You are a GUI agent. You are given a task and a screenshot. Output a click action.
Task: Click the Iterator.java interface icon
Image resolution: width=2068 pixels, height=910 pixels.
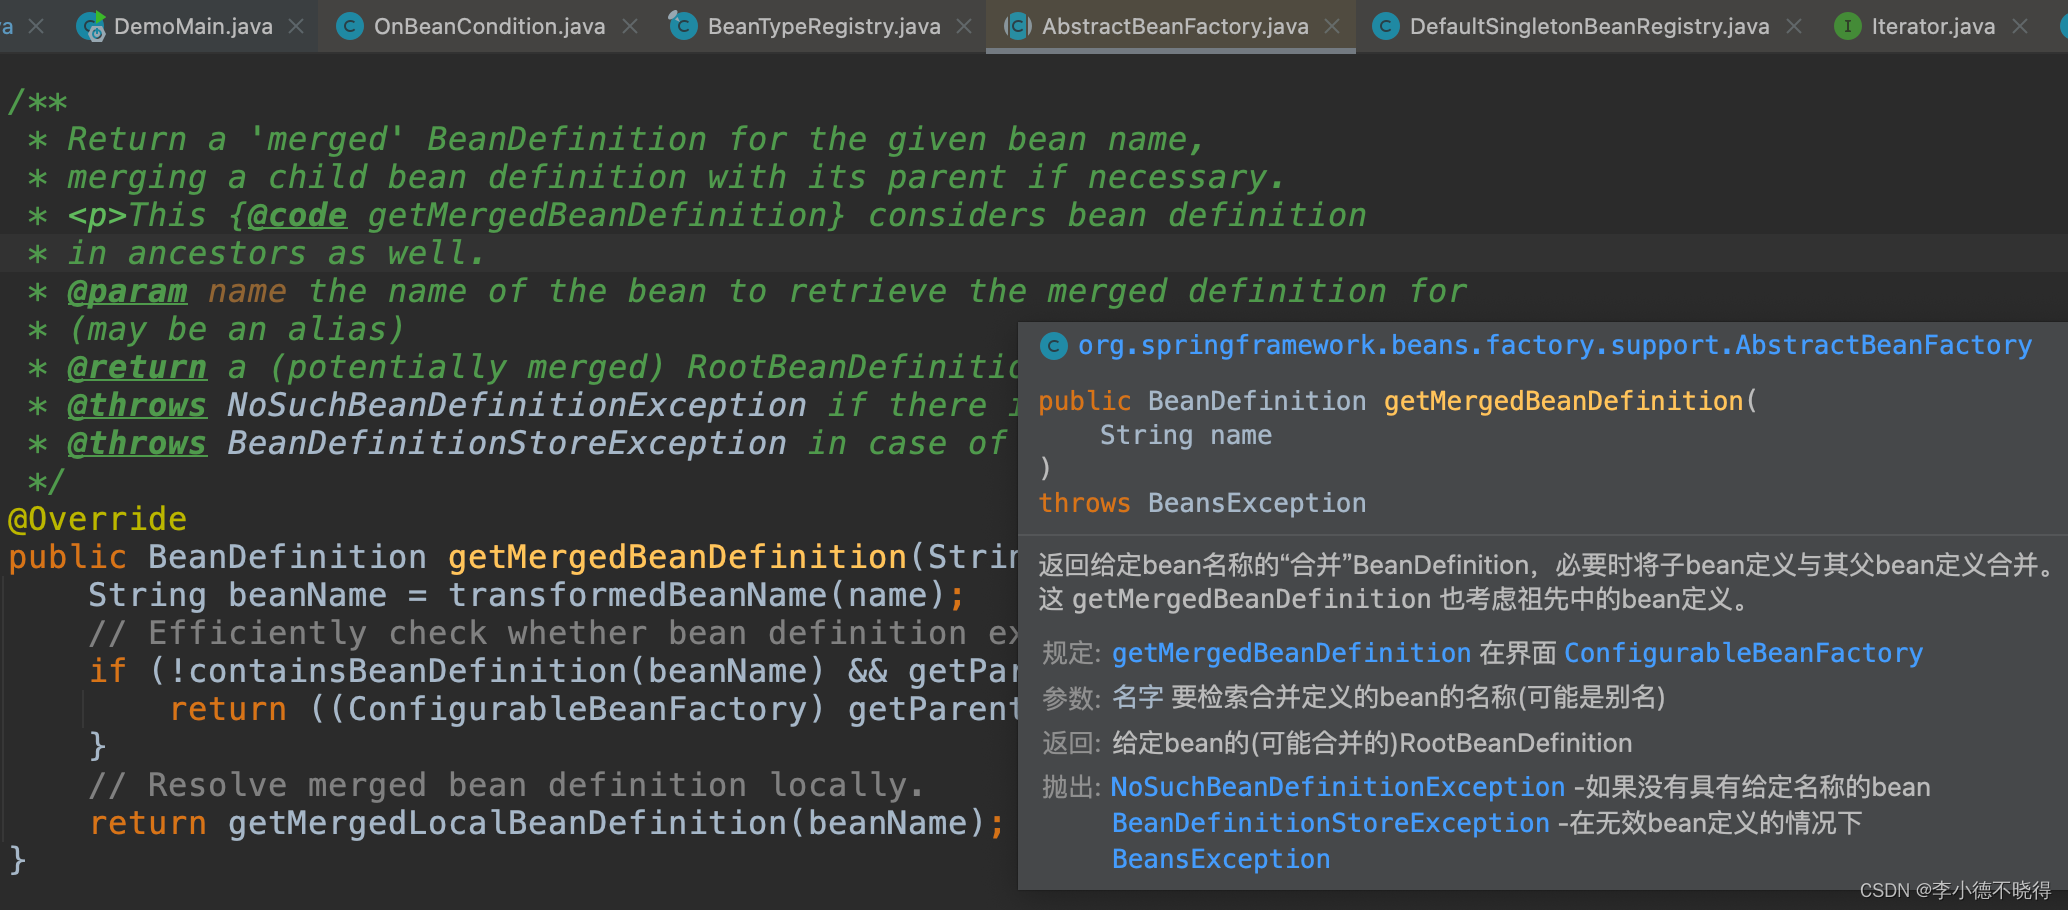point(1847,26)
